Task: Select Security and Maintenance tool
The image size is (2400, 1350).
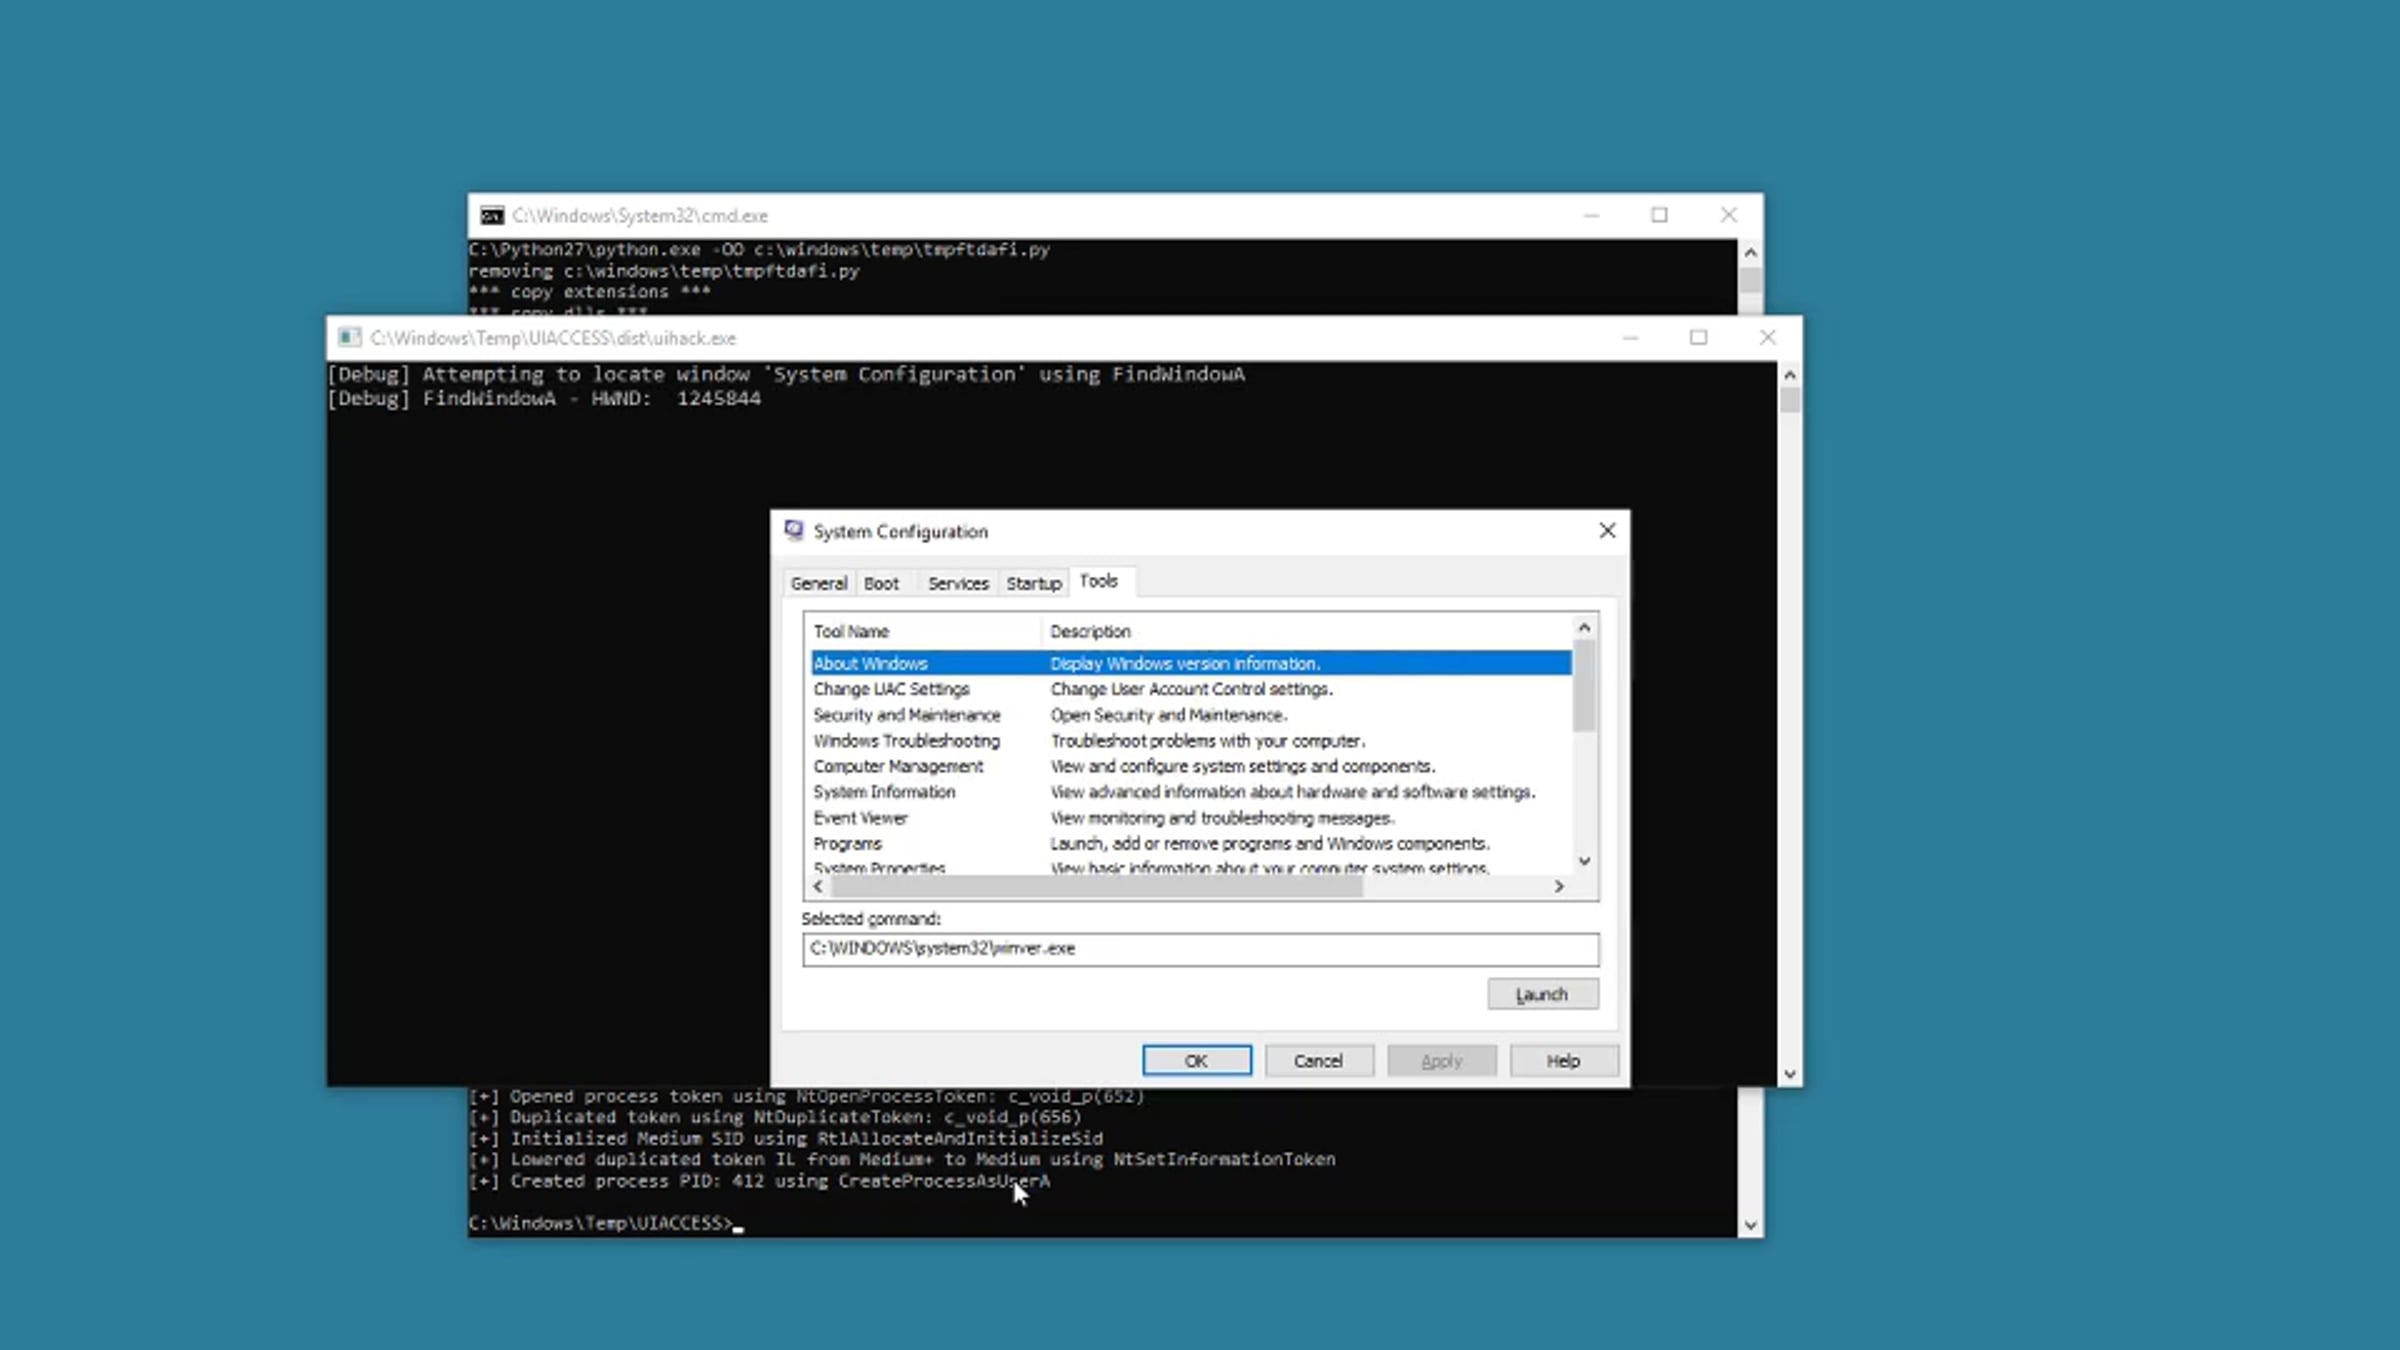Action: (1191, 715)
